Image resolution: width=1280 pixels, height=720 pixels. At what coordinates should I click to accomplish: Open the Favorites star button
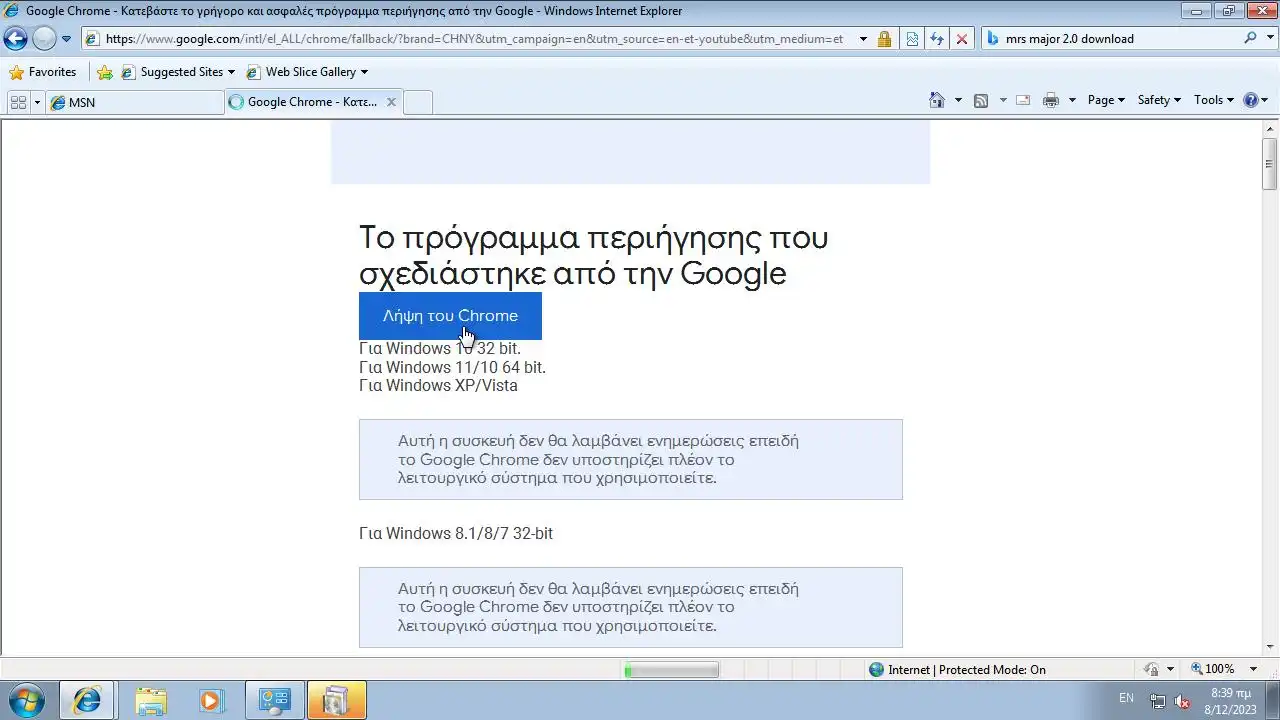(x=43, y=72)
